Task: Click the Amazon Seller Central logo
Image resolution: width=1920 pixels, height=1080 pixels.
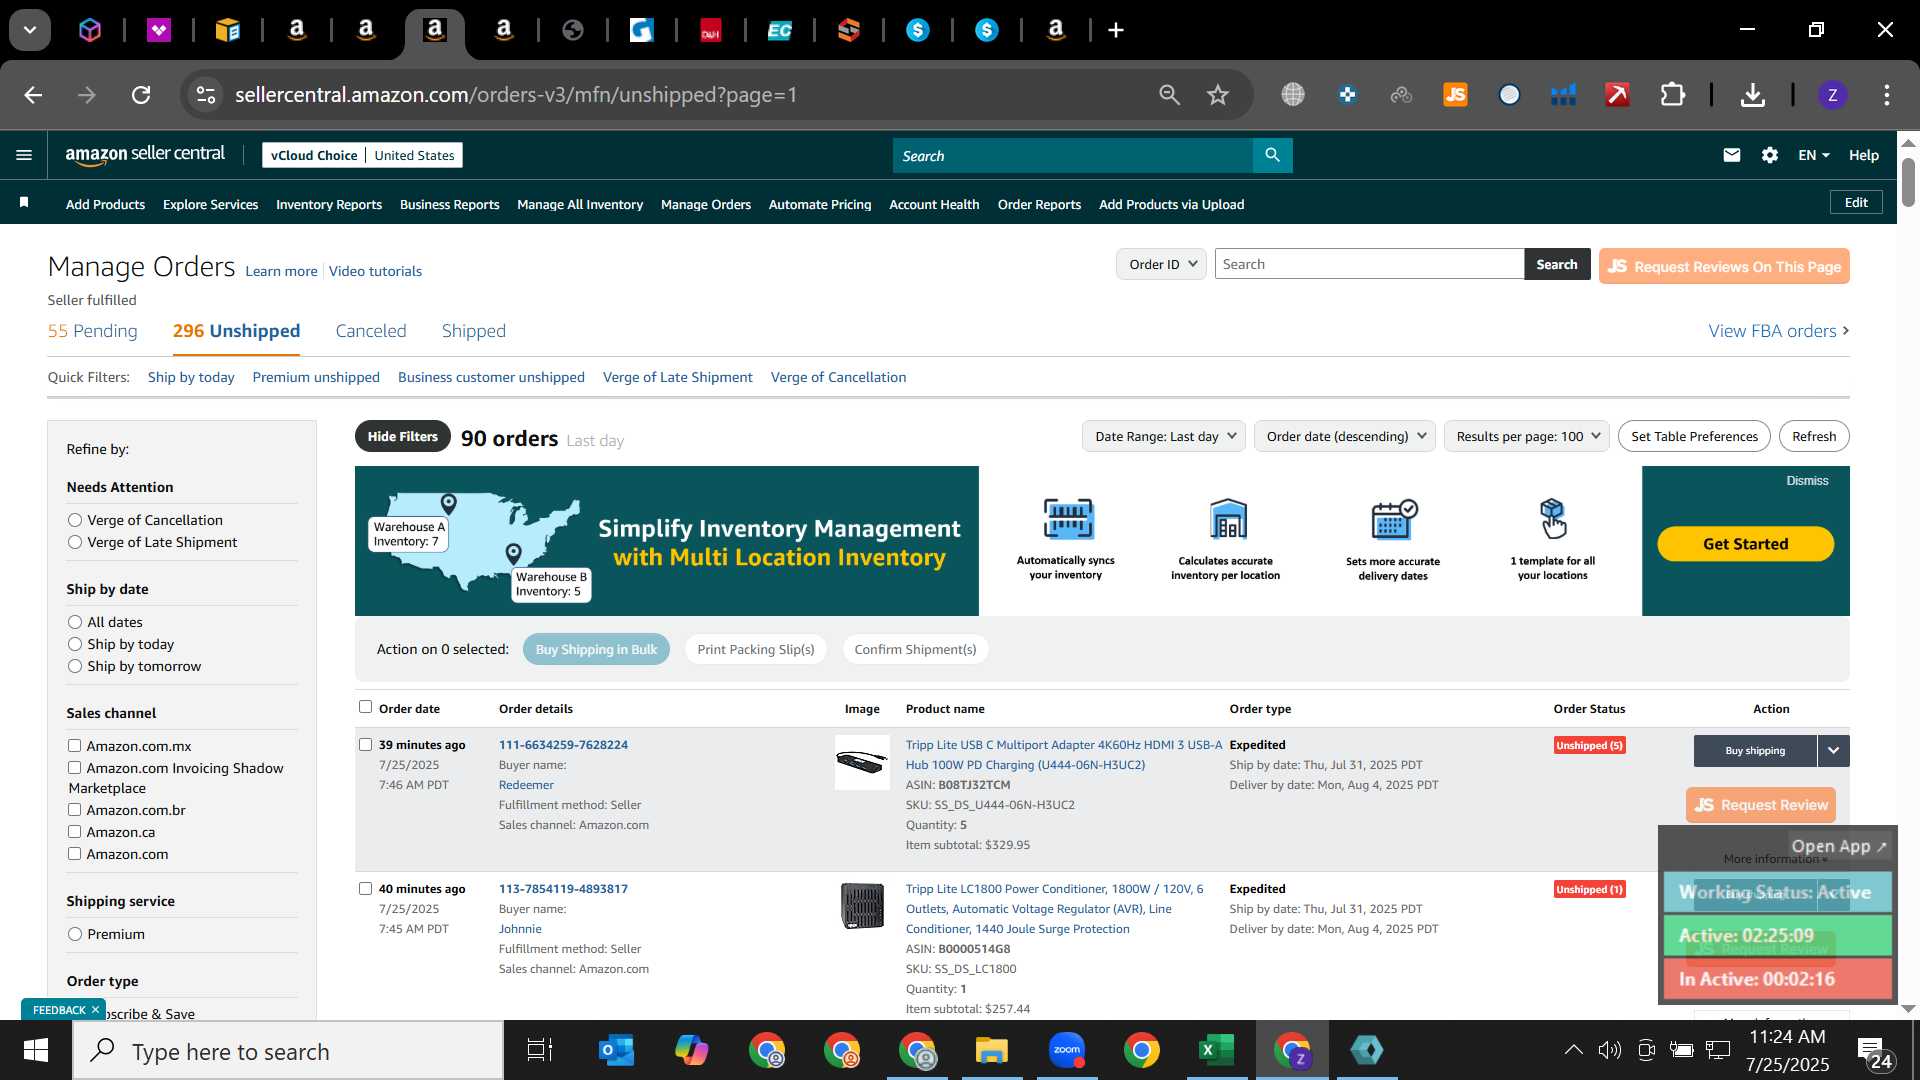Action: tap(145, 154)
